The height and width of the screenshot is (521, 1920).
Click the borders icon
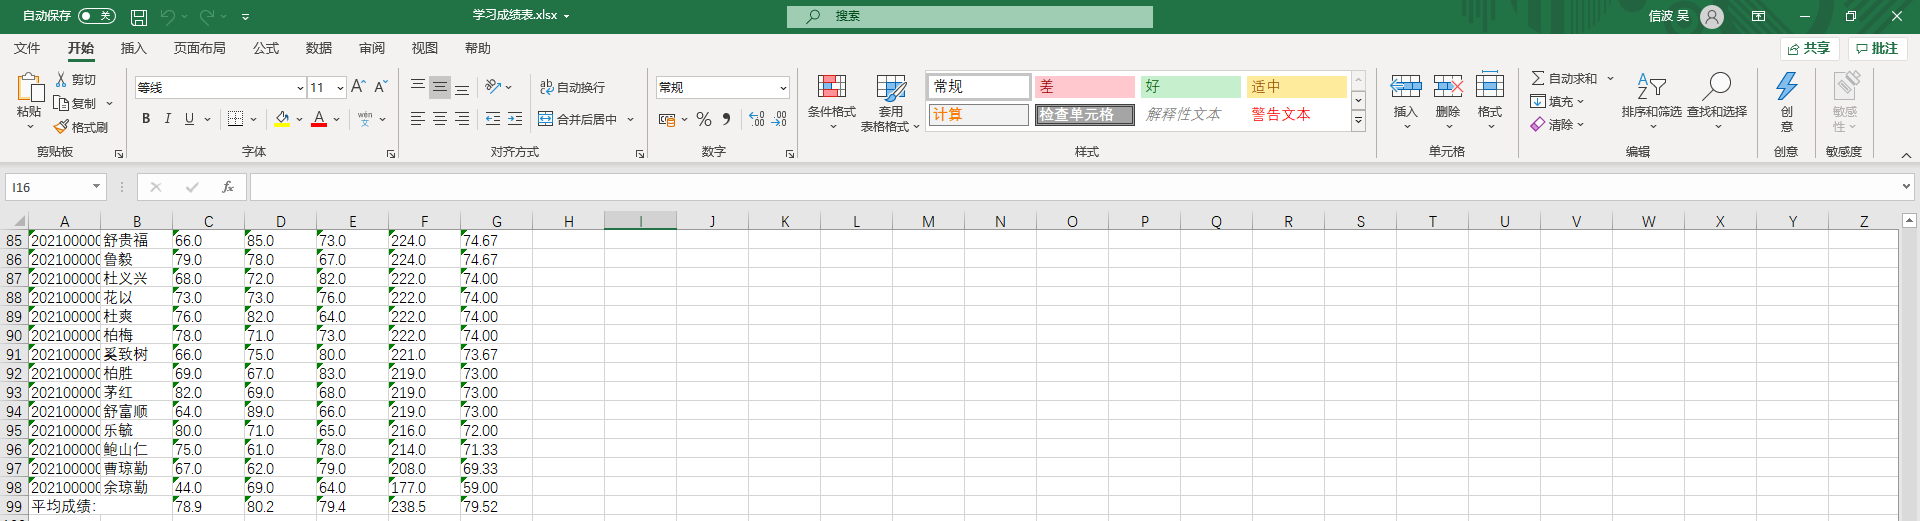click(236, 119)
